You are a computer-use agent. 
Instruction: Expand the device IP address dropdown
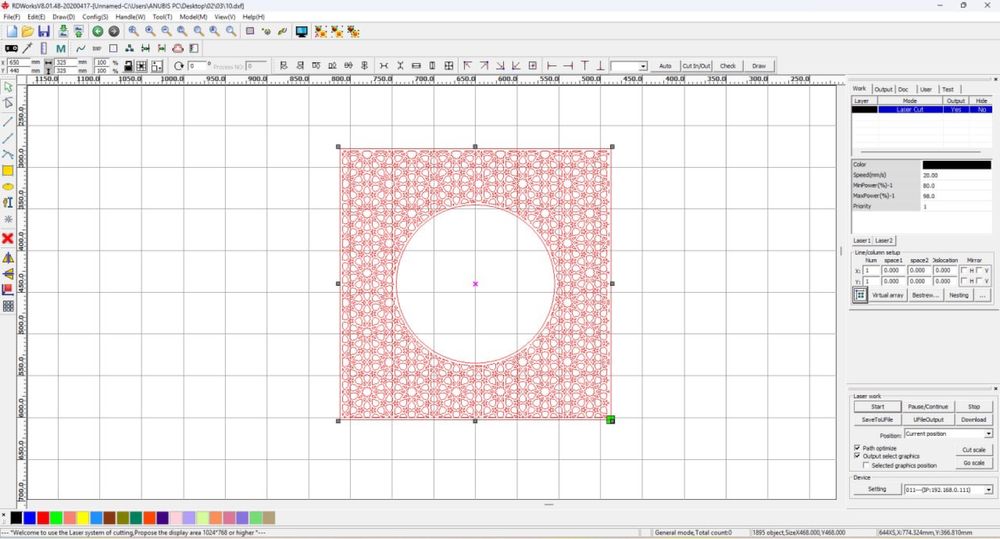988,489
